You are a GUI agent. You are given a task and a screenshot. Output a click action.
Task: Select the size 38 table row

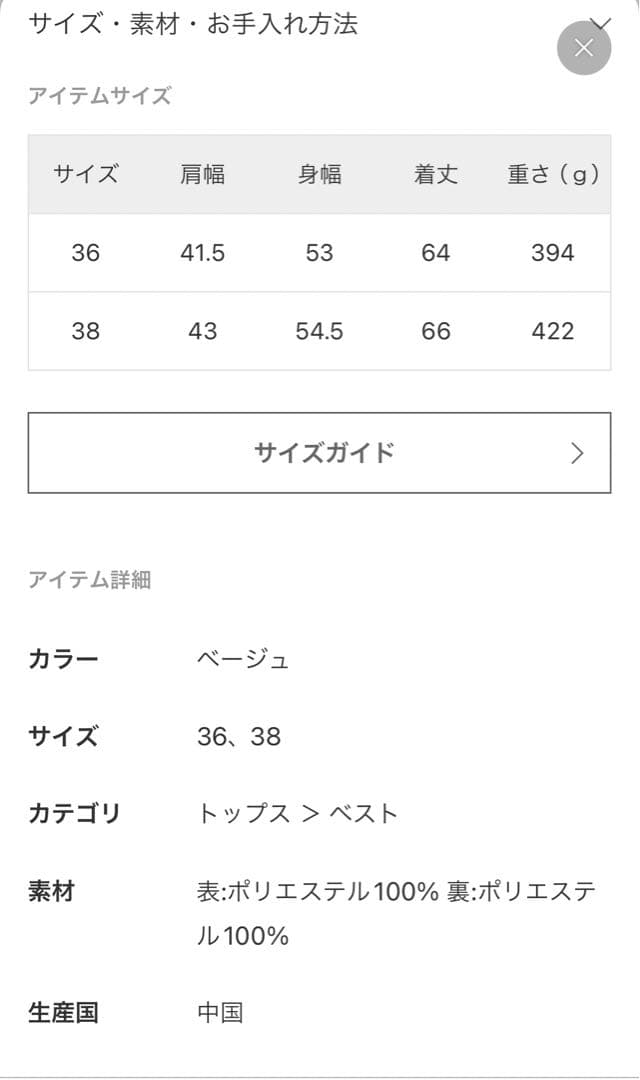click(320, 331)
